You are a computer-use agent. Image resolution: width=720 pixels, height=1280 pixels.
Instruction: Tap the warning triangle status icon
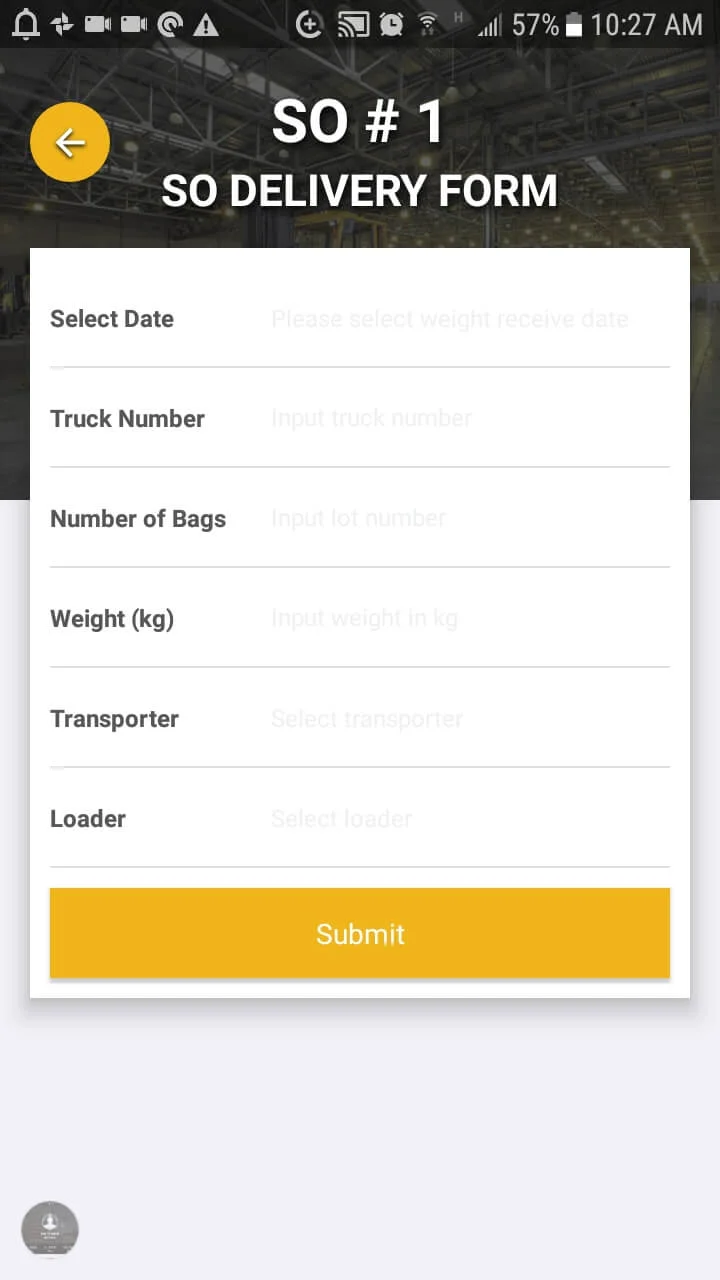click(x=206, y=25)
